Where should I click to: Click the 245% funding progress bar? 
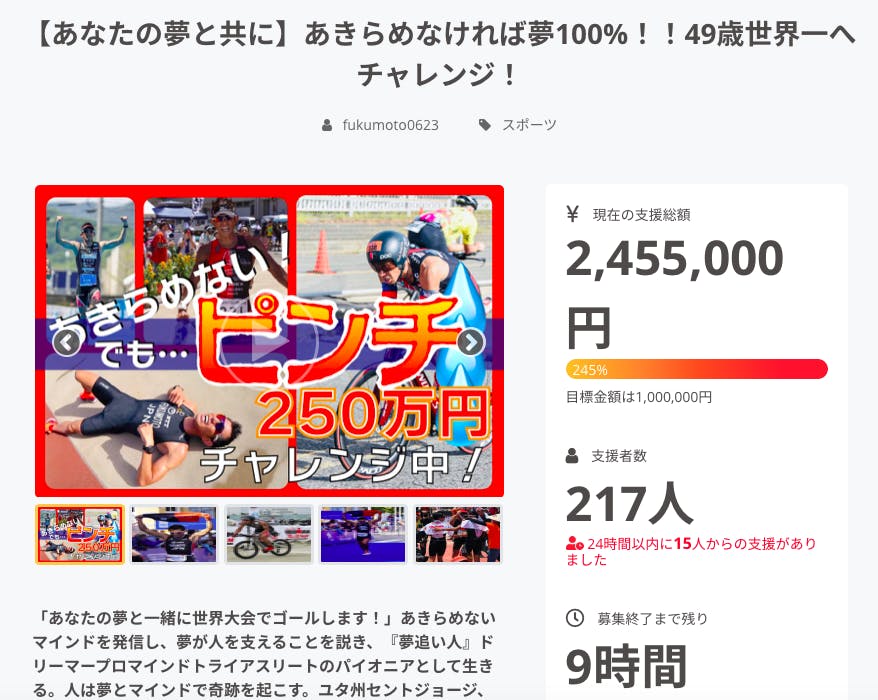[697, 369]
